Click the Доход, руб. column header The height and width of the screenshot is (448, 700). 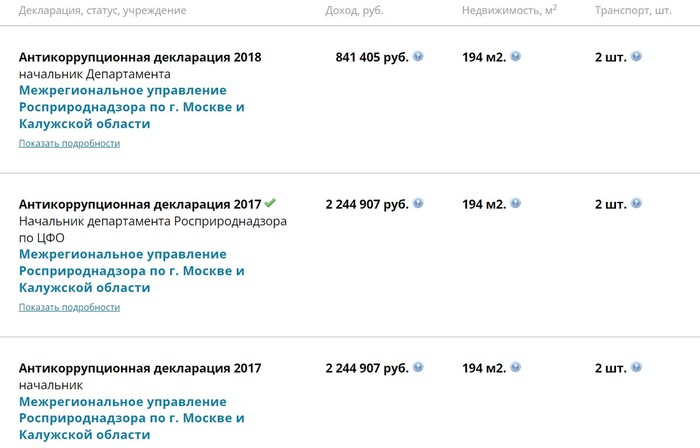[x=354, y=11]
